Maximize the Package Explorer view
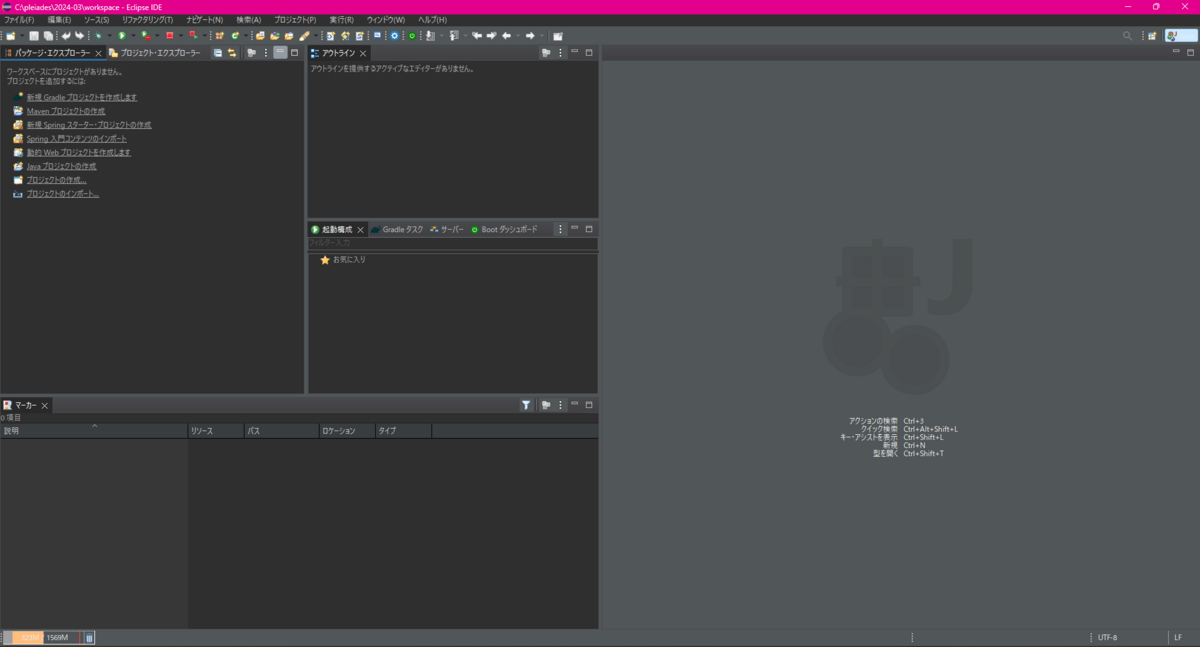The image size is (1200, 647). [x=294, y=52]
